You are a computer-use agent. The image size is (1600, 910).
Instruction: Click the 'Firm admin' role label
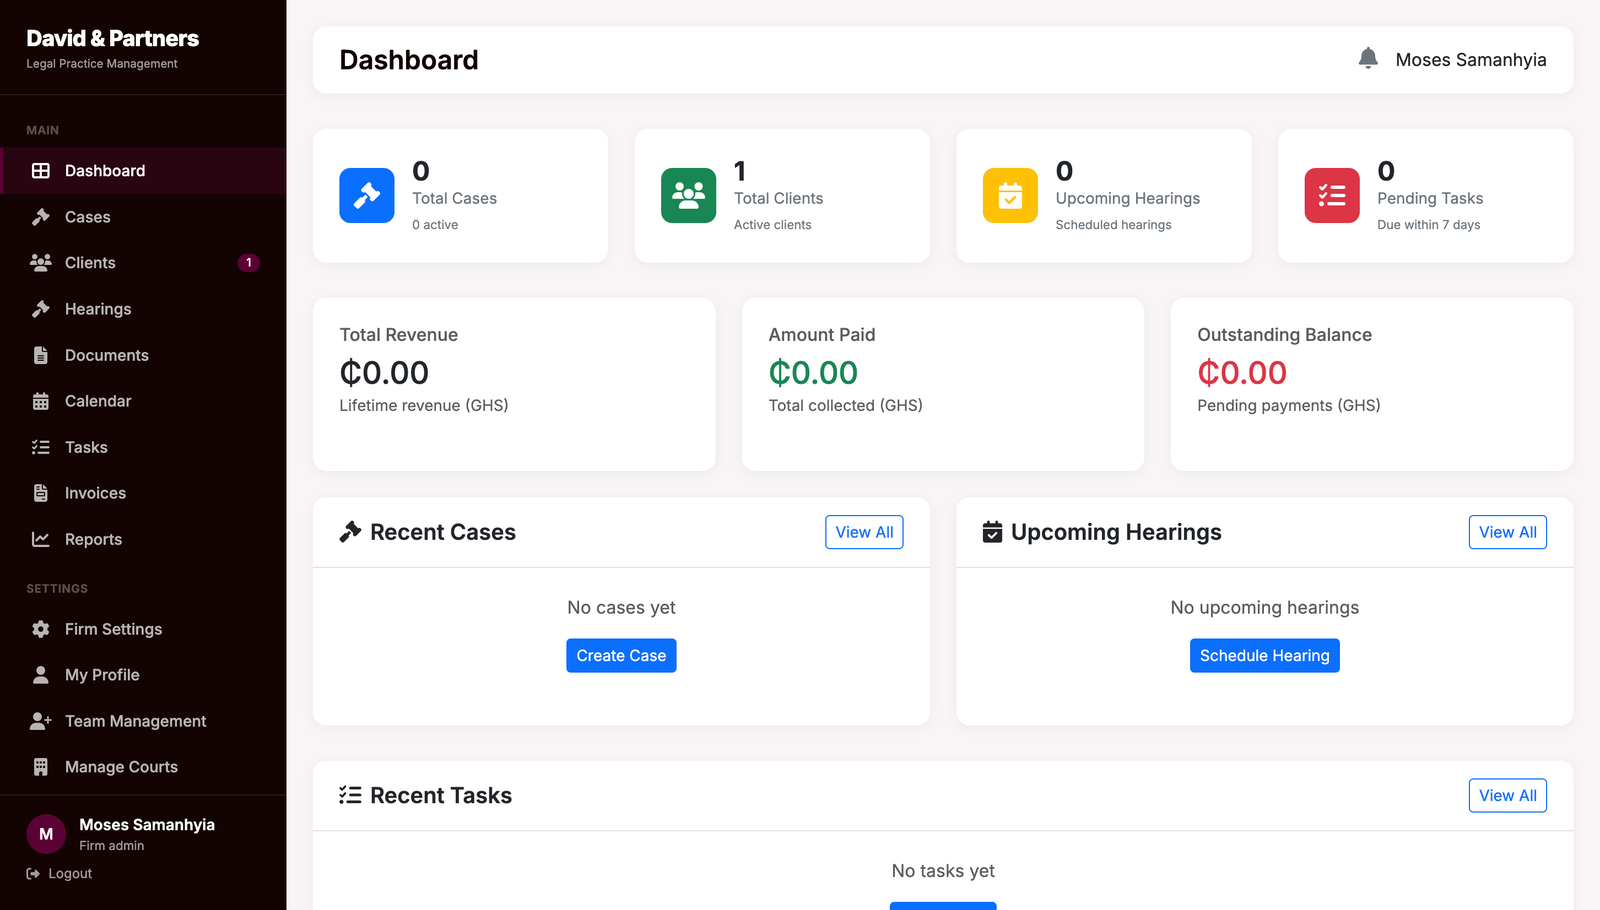coord(112,846)
